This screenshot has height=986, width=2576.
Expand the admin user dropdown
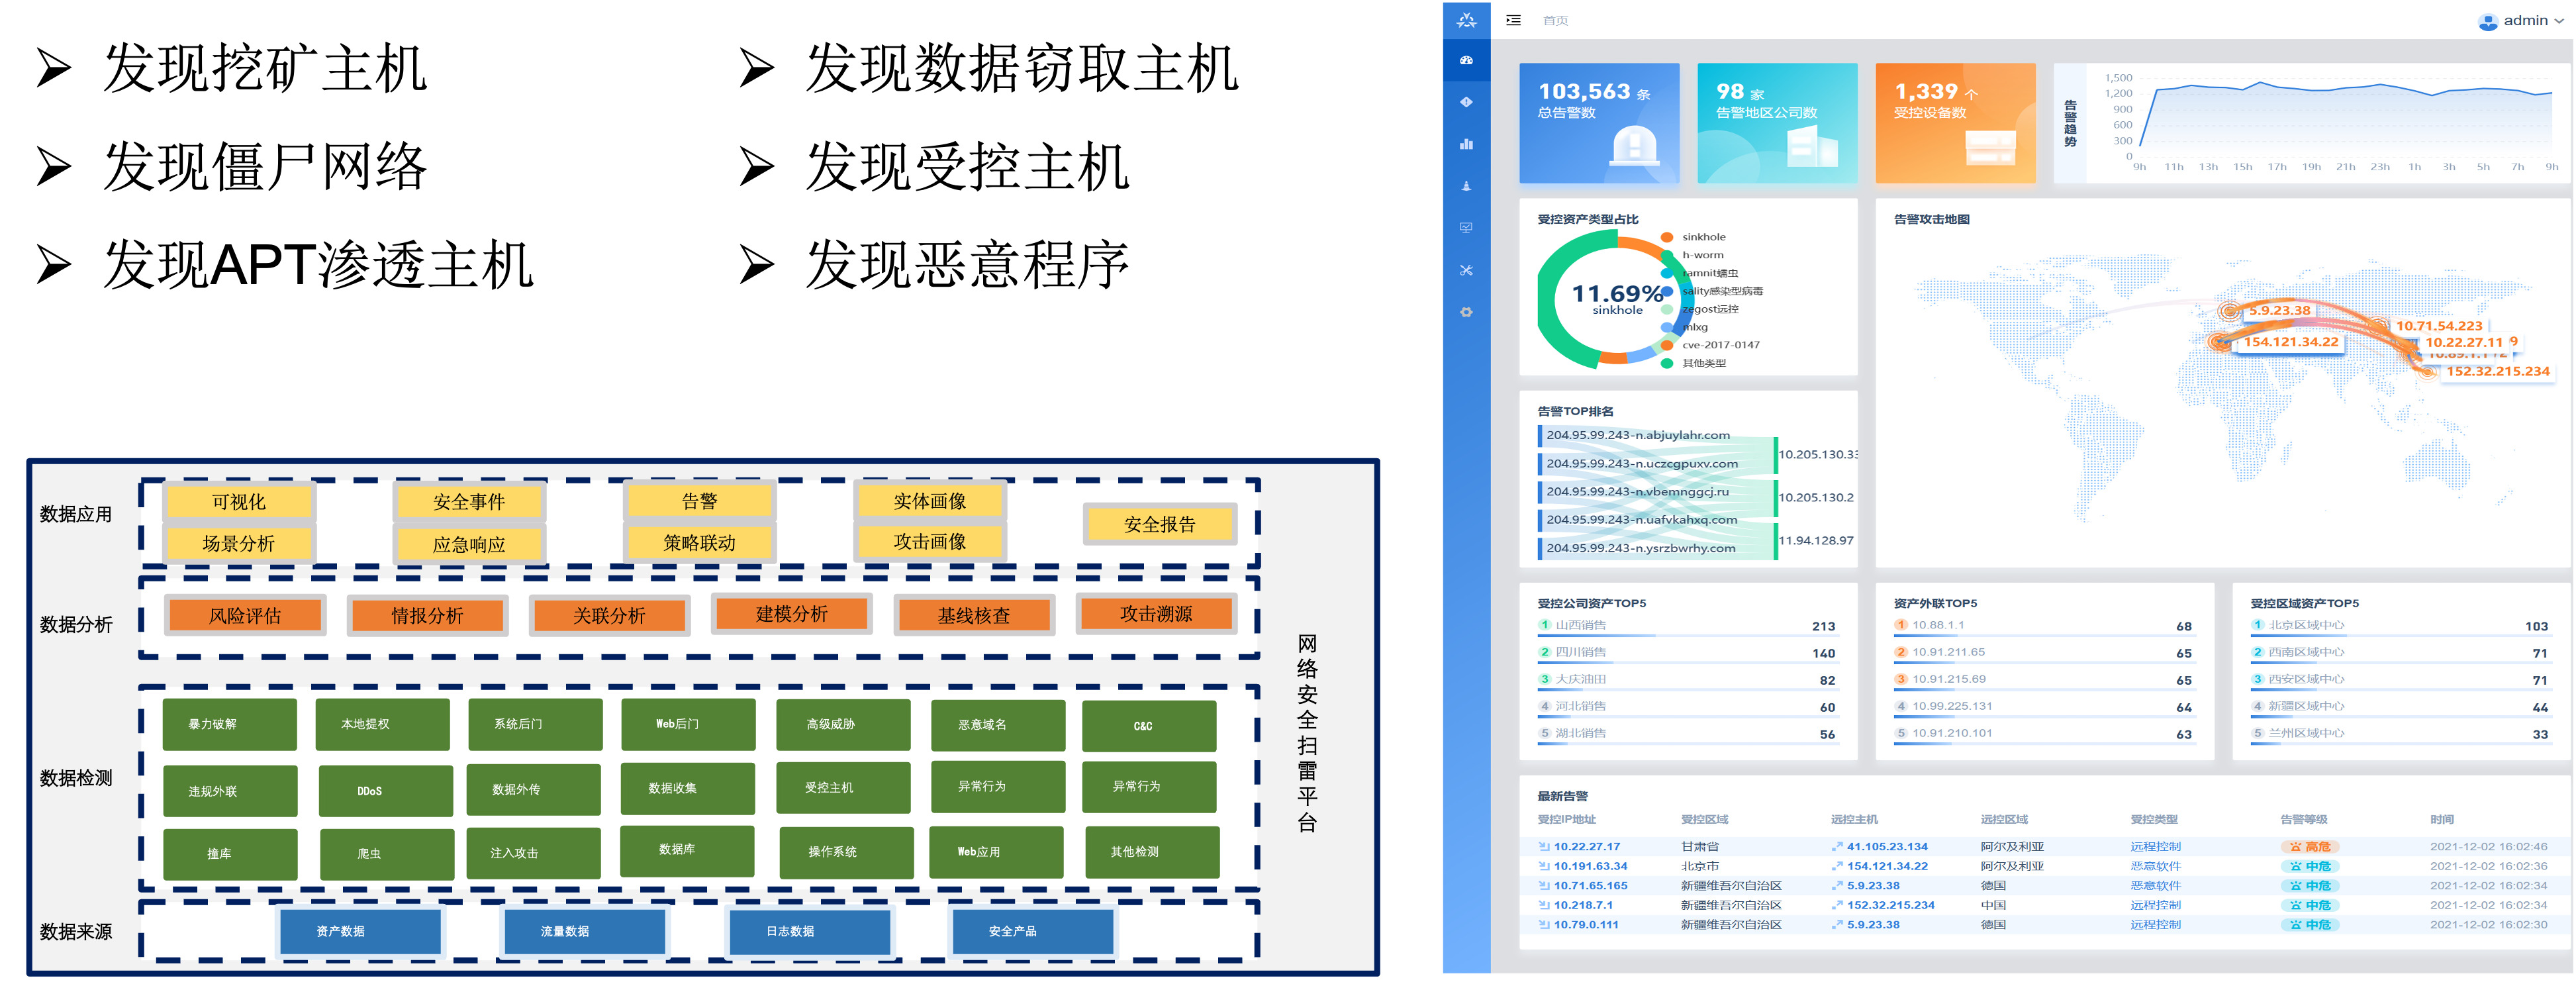(2534, 21)
